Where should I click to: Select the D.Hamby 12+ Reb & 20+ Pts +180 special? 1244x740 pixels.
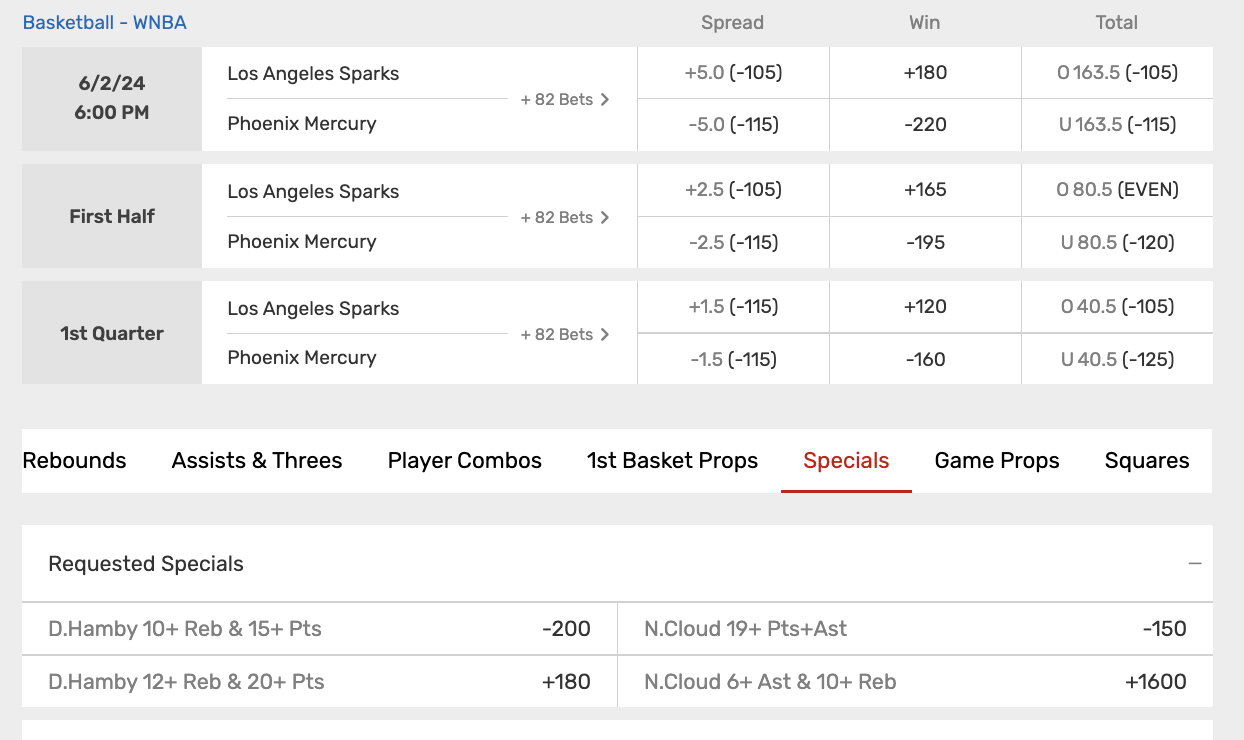pos(320,682)
